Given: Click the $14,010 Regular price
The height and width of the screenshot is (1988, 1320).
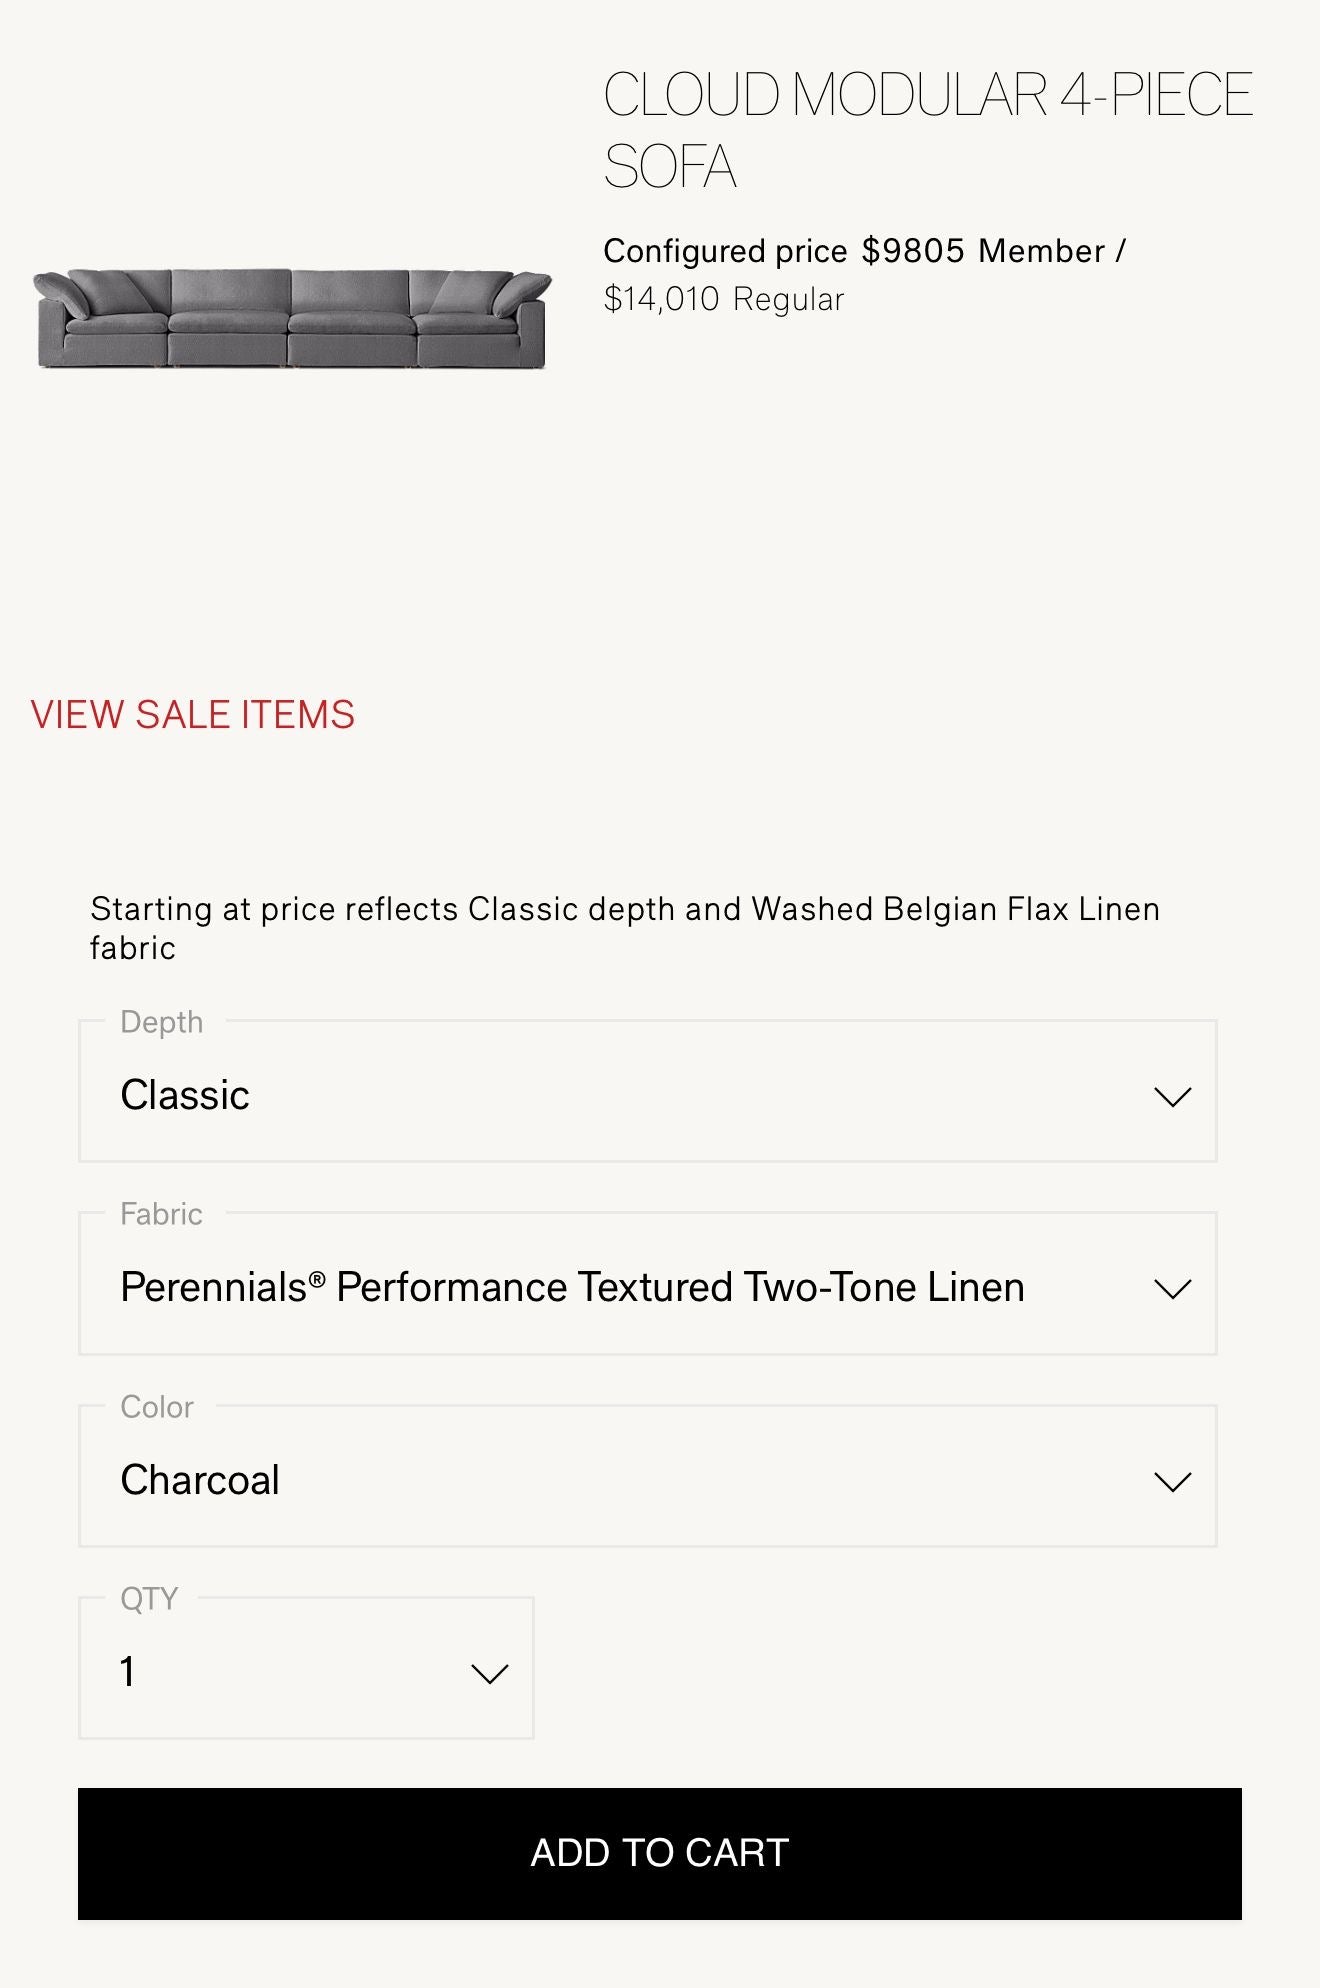Looking at the screenshot, I should pyautogui.click(x=724, y=299).
